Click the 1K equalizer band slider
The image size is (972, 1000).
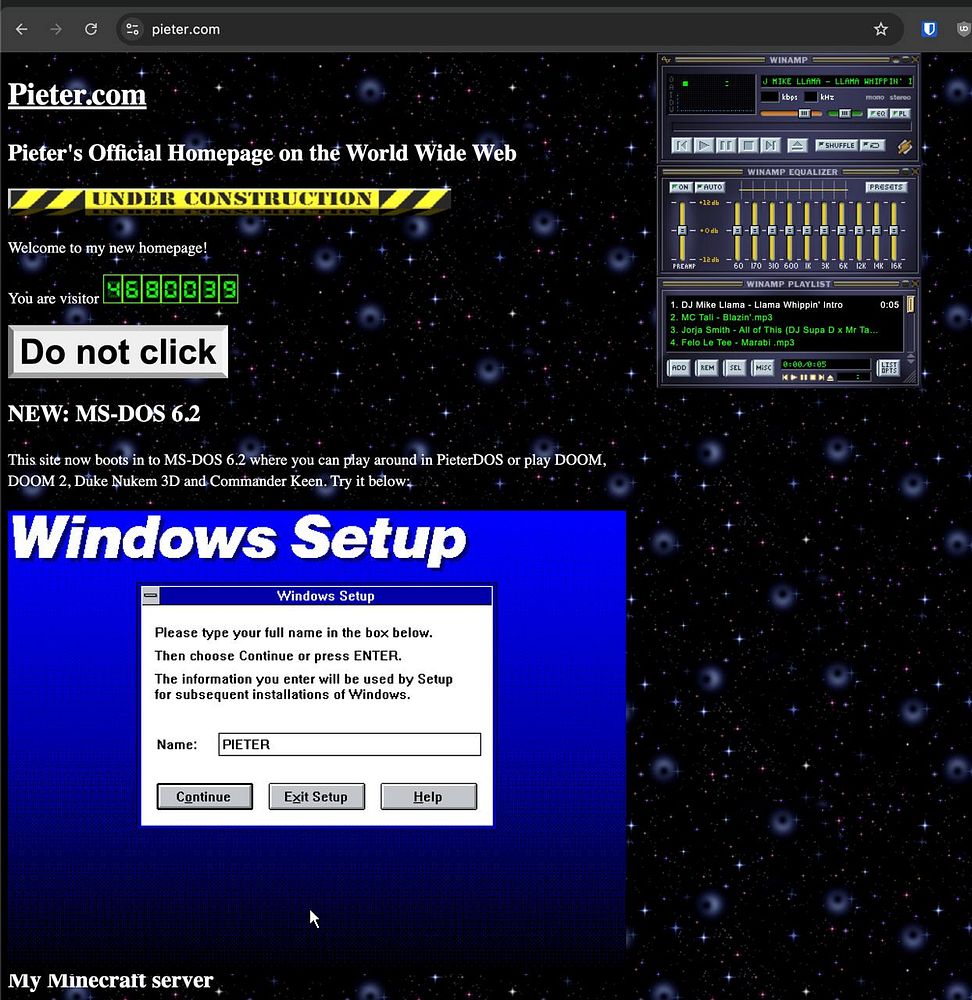(x=807, y=230)
